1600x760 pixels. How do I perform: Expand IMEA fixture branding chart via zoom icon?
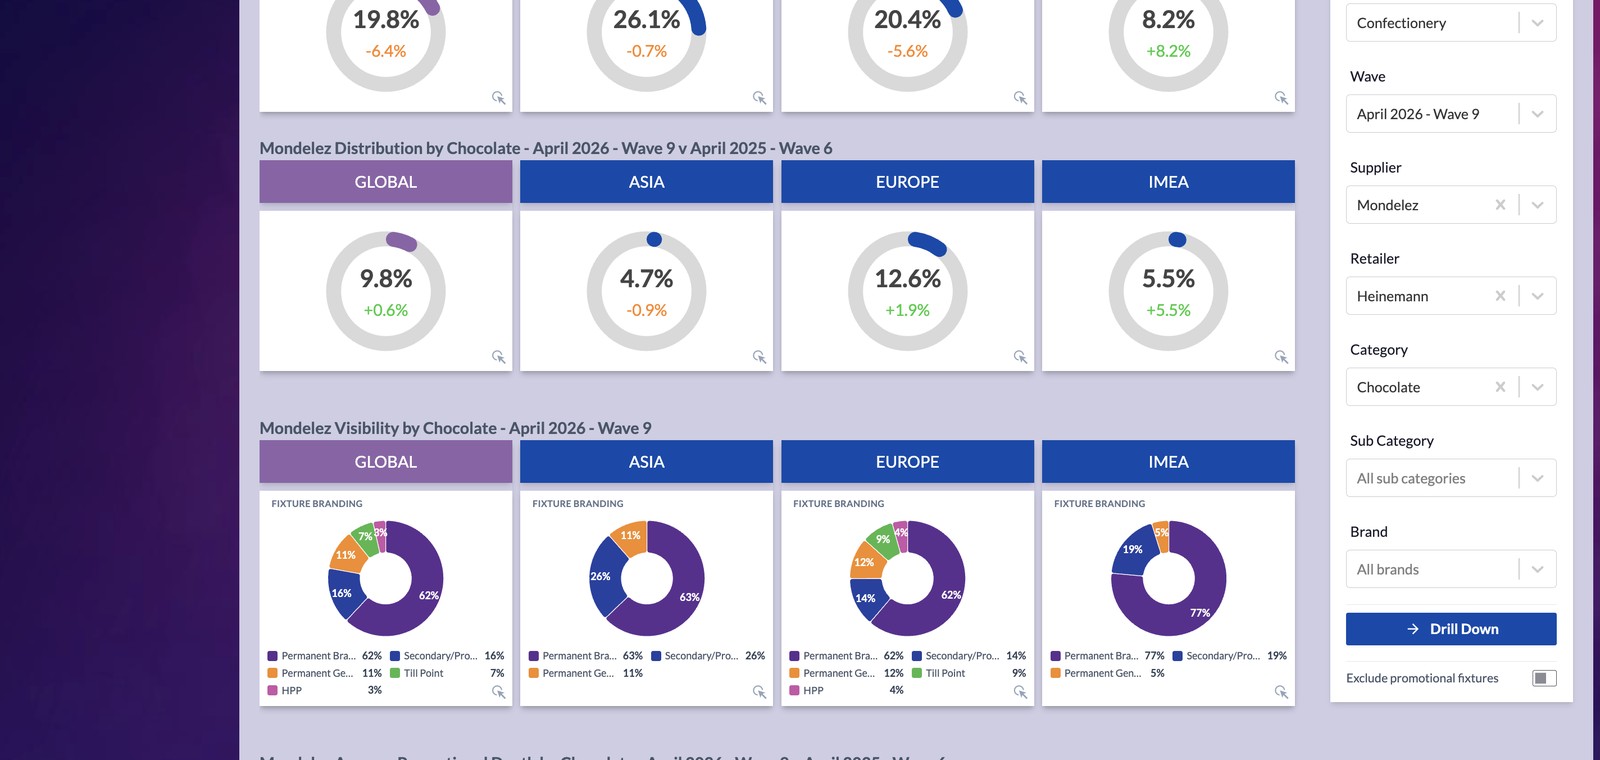(x=1281, y=692)
